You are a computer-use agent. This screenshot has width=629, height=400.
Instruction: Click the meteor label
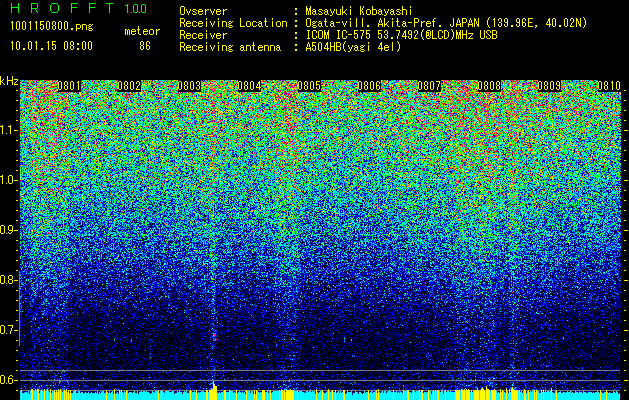pyautogui.click(x=142, y=31)
